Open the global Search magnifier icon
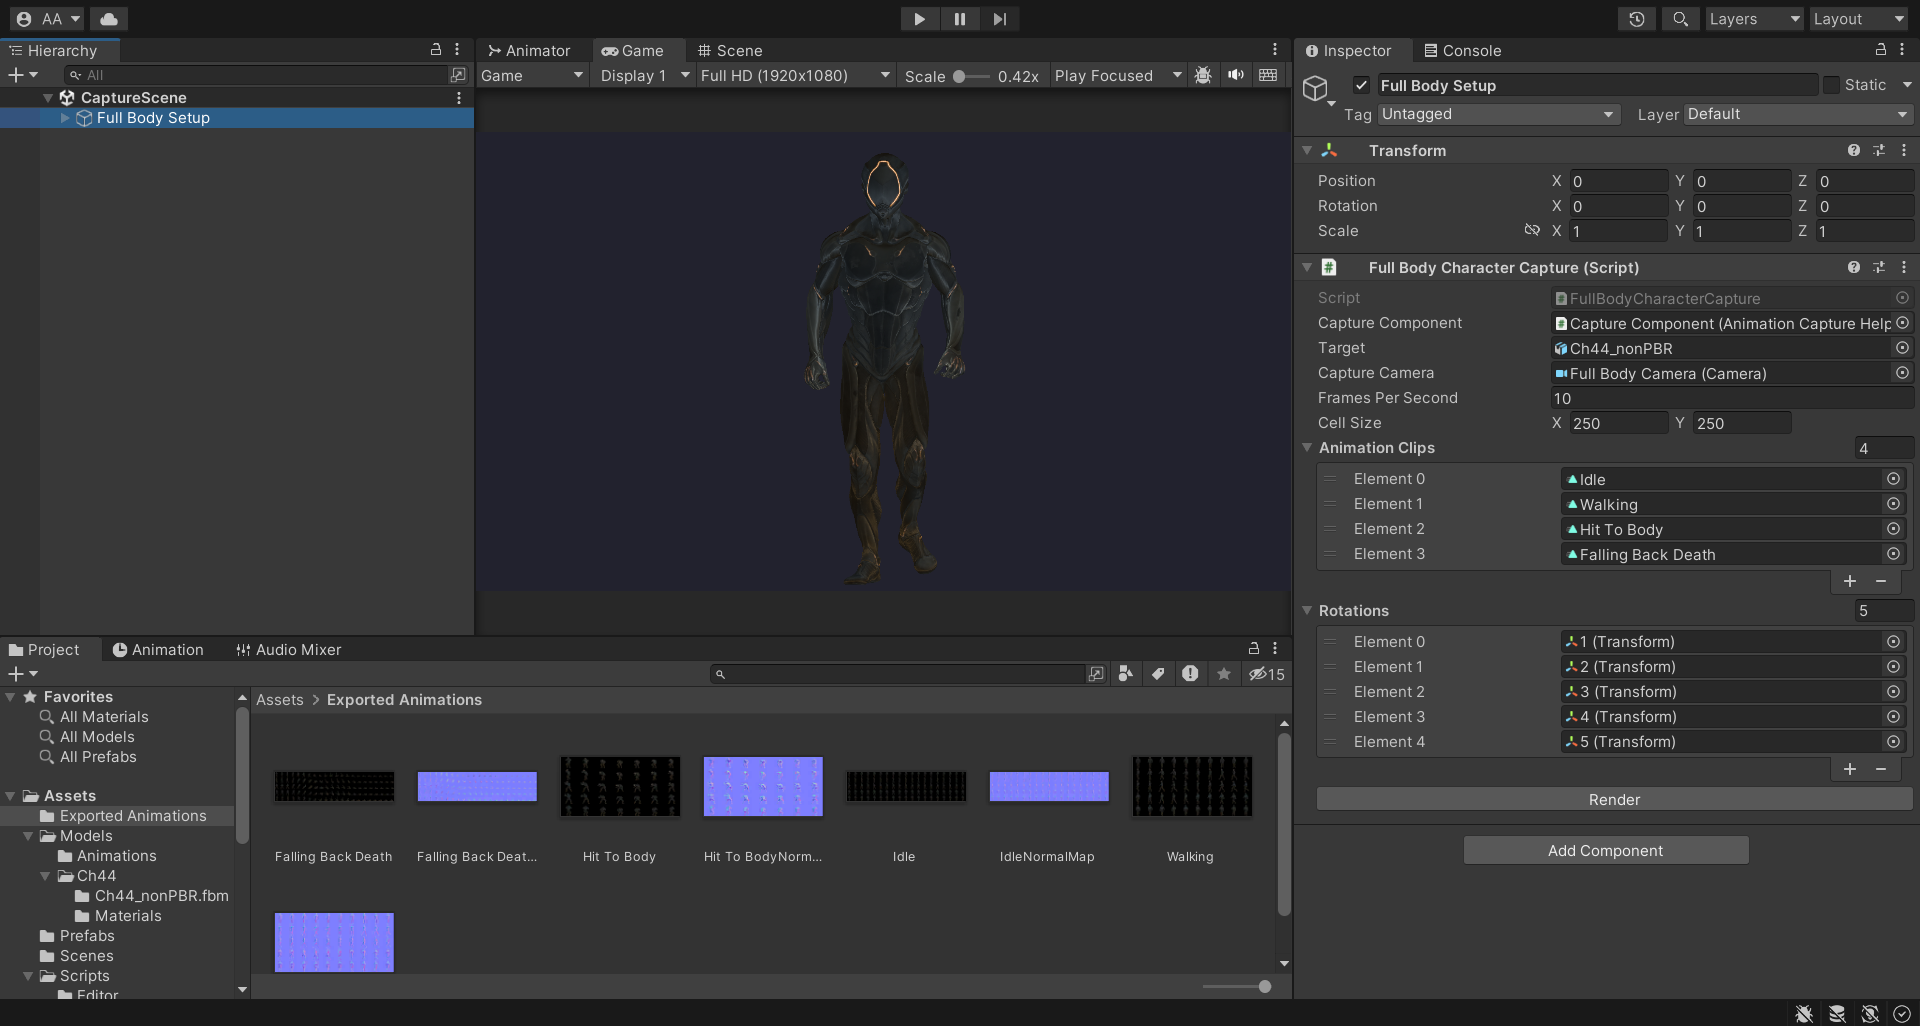This screenshot has height=1026, width=1920. point(1681,19)
